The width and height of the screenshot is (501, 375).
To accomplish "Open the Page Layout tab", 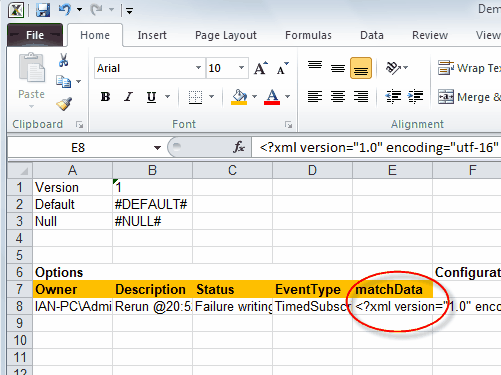I will (x=226, y=35).
